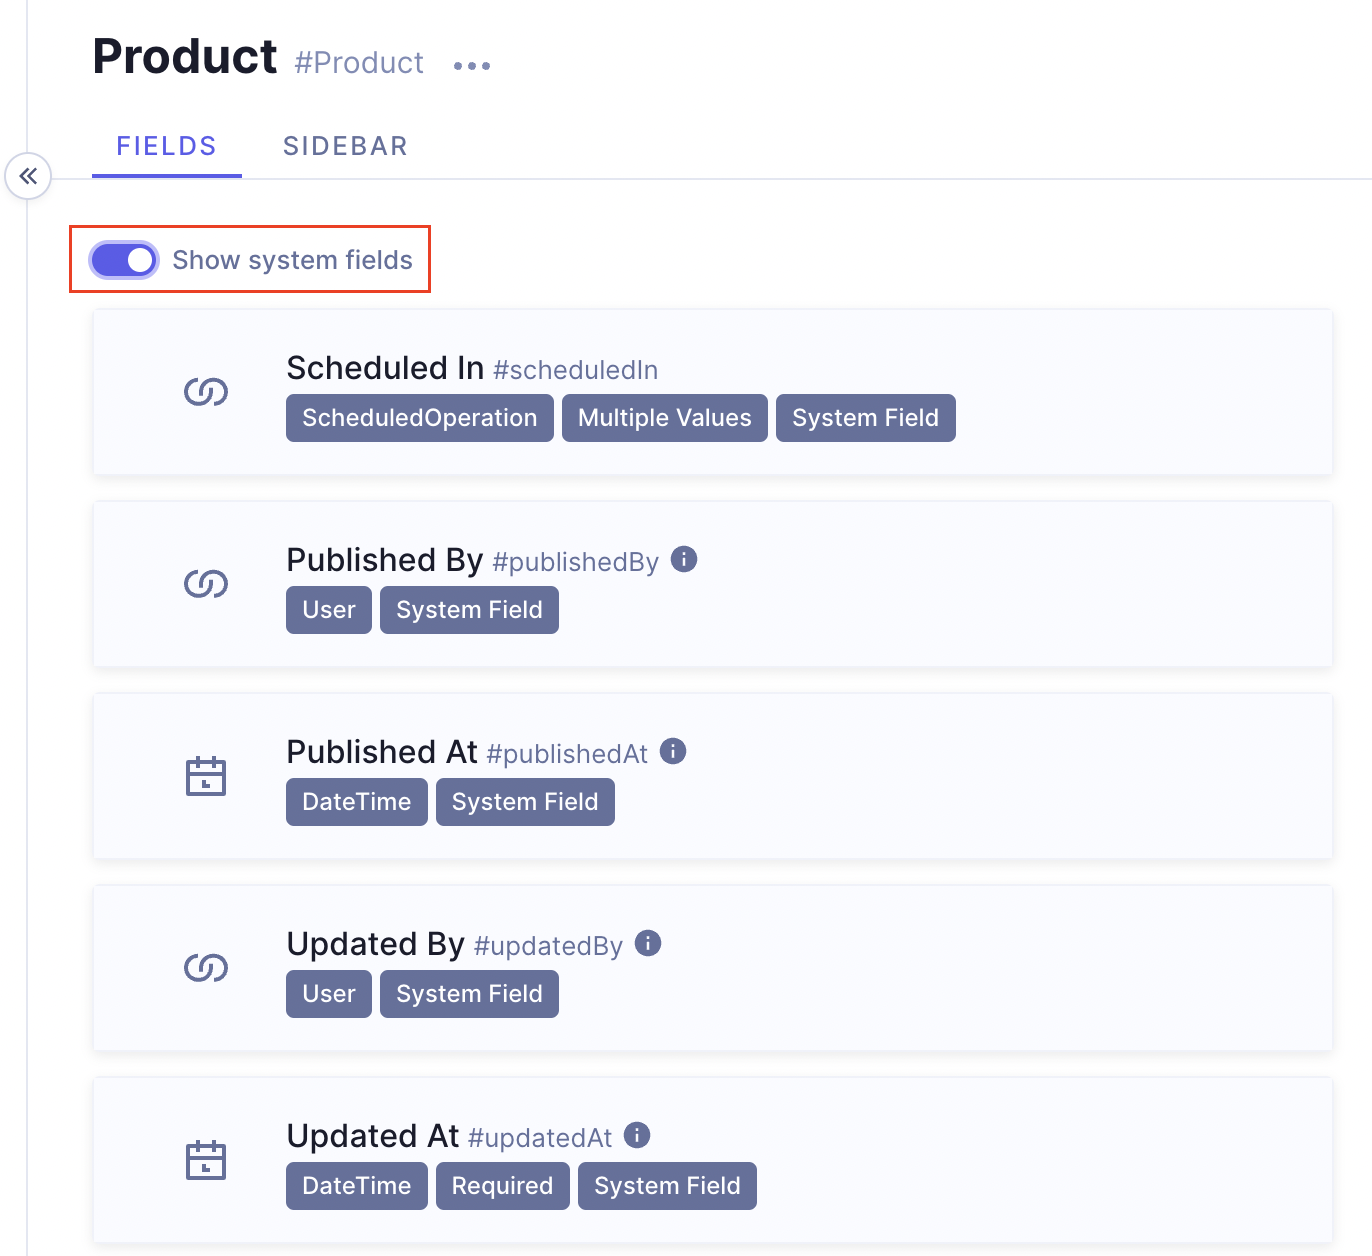Open the Product model three-dot menu
1372x1256 pixels.
472,66
